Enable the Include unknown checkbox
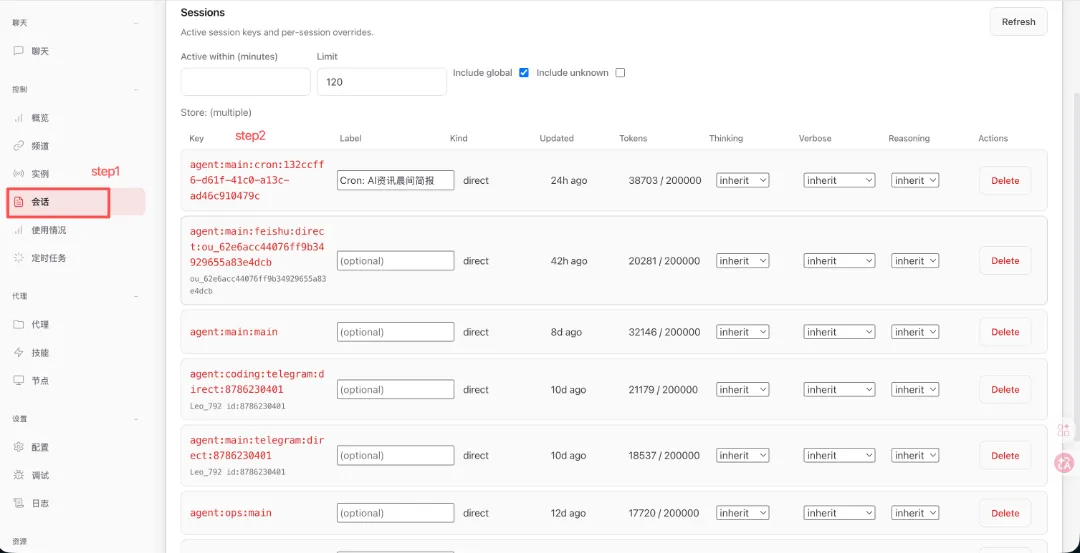This screenshot has width=1080, height=553. (620, 73)
